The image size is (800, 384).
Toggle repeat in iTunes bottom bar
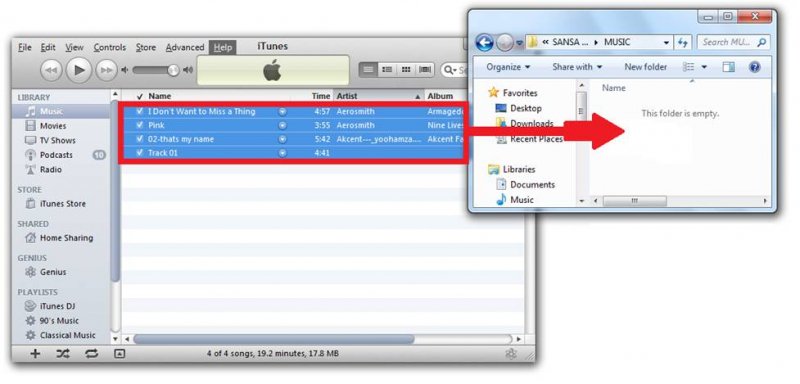[91, 353]
